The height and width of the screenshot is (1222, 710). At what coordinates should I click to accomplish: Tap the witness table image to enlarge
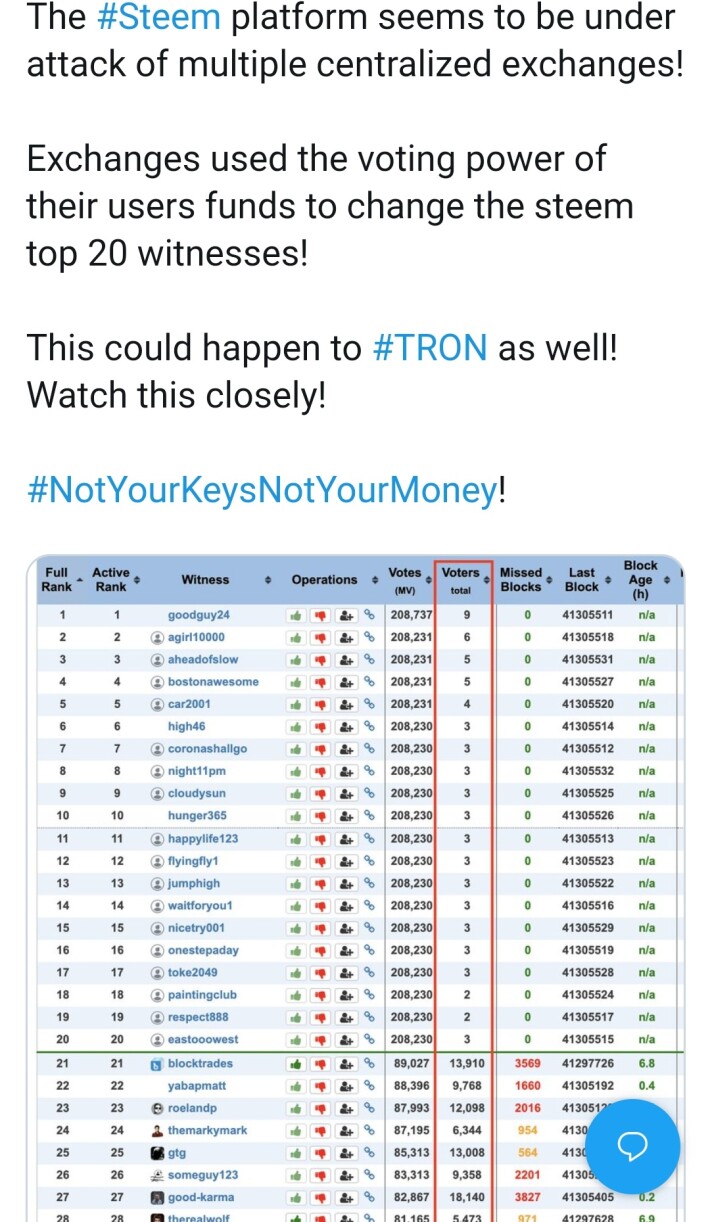tap(355, 888)
